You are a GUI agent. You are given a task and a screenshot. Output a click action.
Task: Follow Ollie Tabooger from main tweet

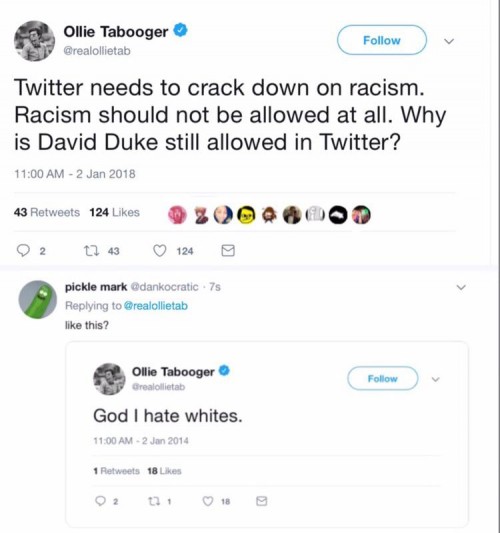382,40
